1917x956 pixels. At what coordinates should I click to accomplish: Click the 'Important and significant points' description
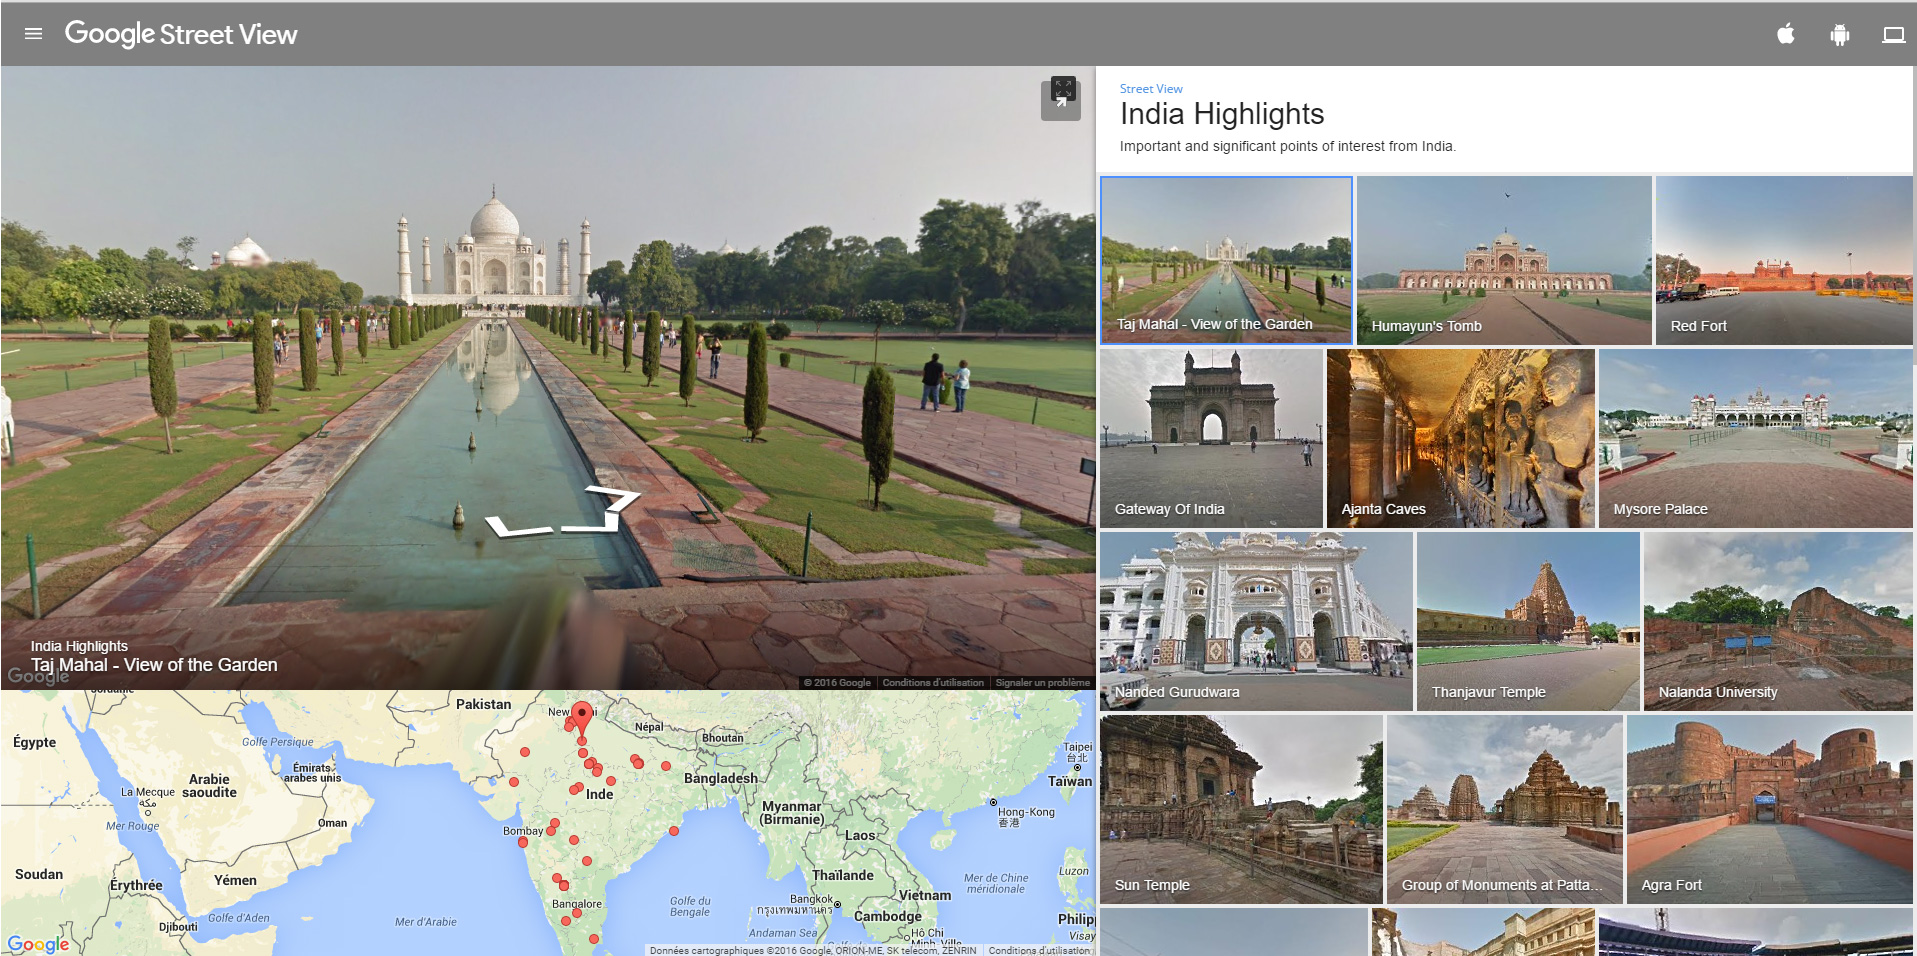1288,146
